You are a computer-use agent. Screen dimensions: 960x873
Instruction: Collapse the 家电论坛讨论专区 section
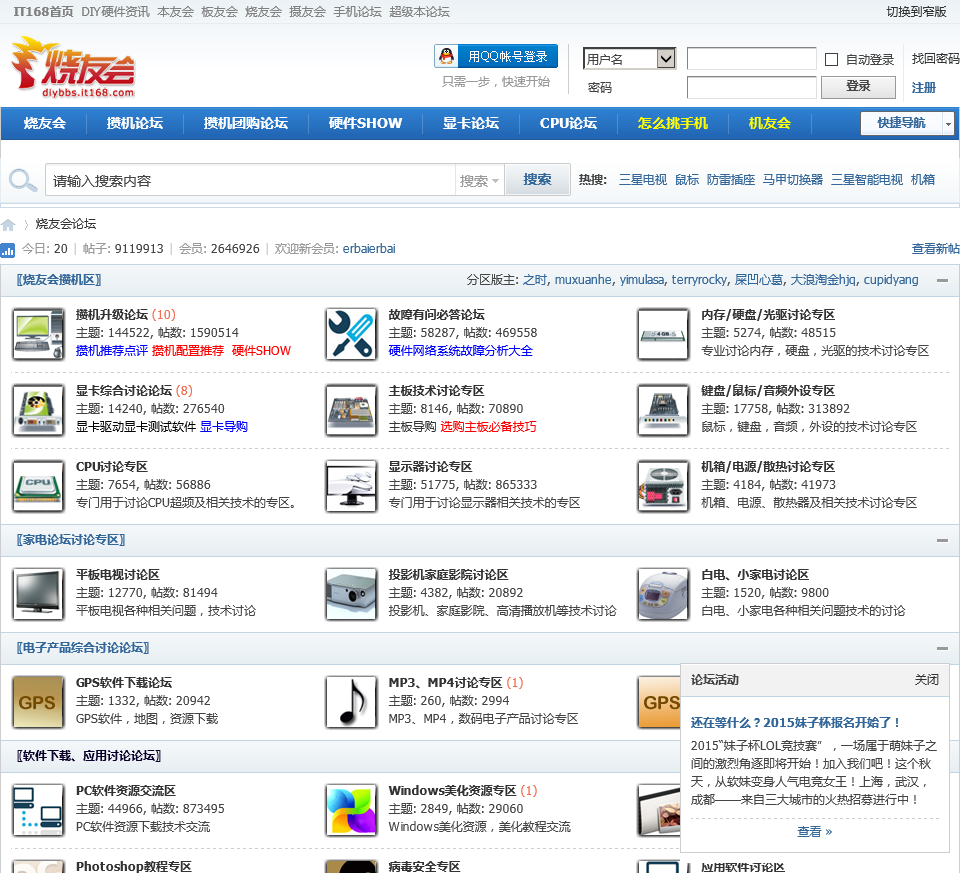tap(942, 540)
